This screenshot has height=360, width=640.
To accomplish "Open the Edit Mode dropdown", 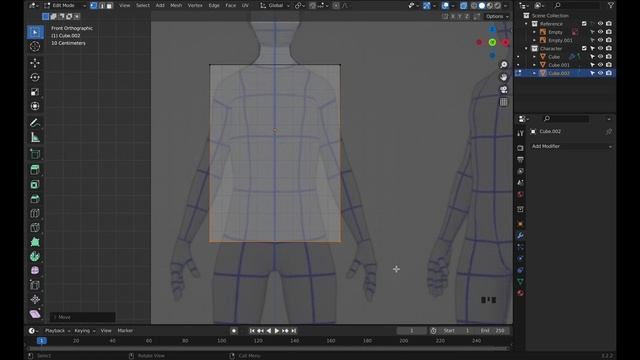I will [65, 5].
